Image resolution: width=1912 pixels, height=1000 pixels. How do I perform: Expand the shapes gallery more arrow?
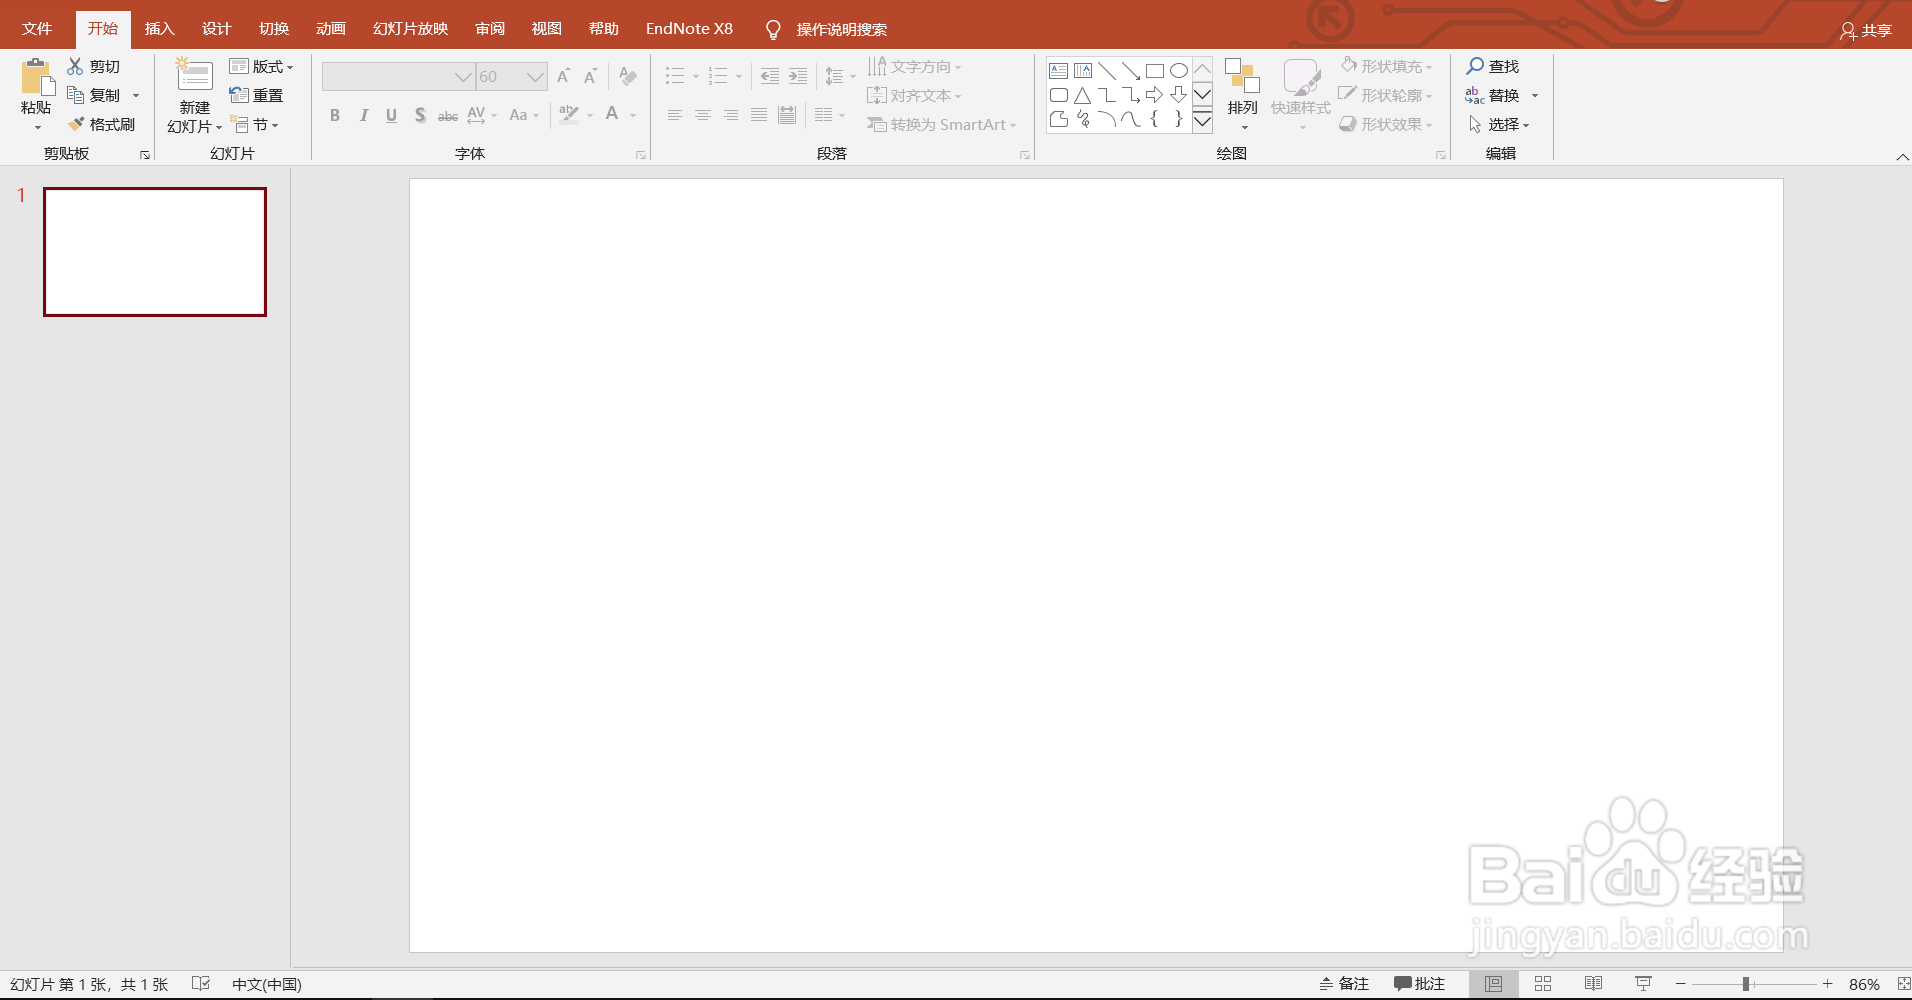coord(1203,121)
